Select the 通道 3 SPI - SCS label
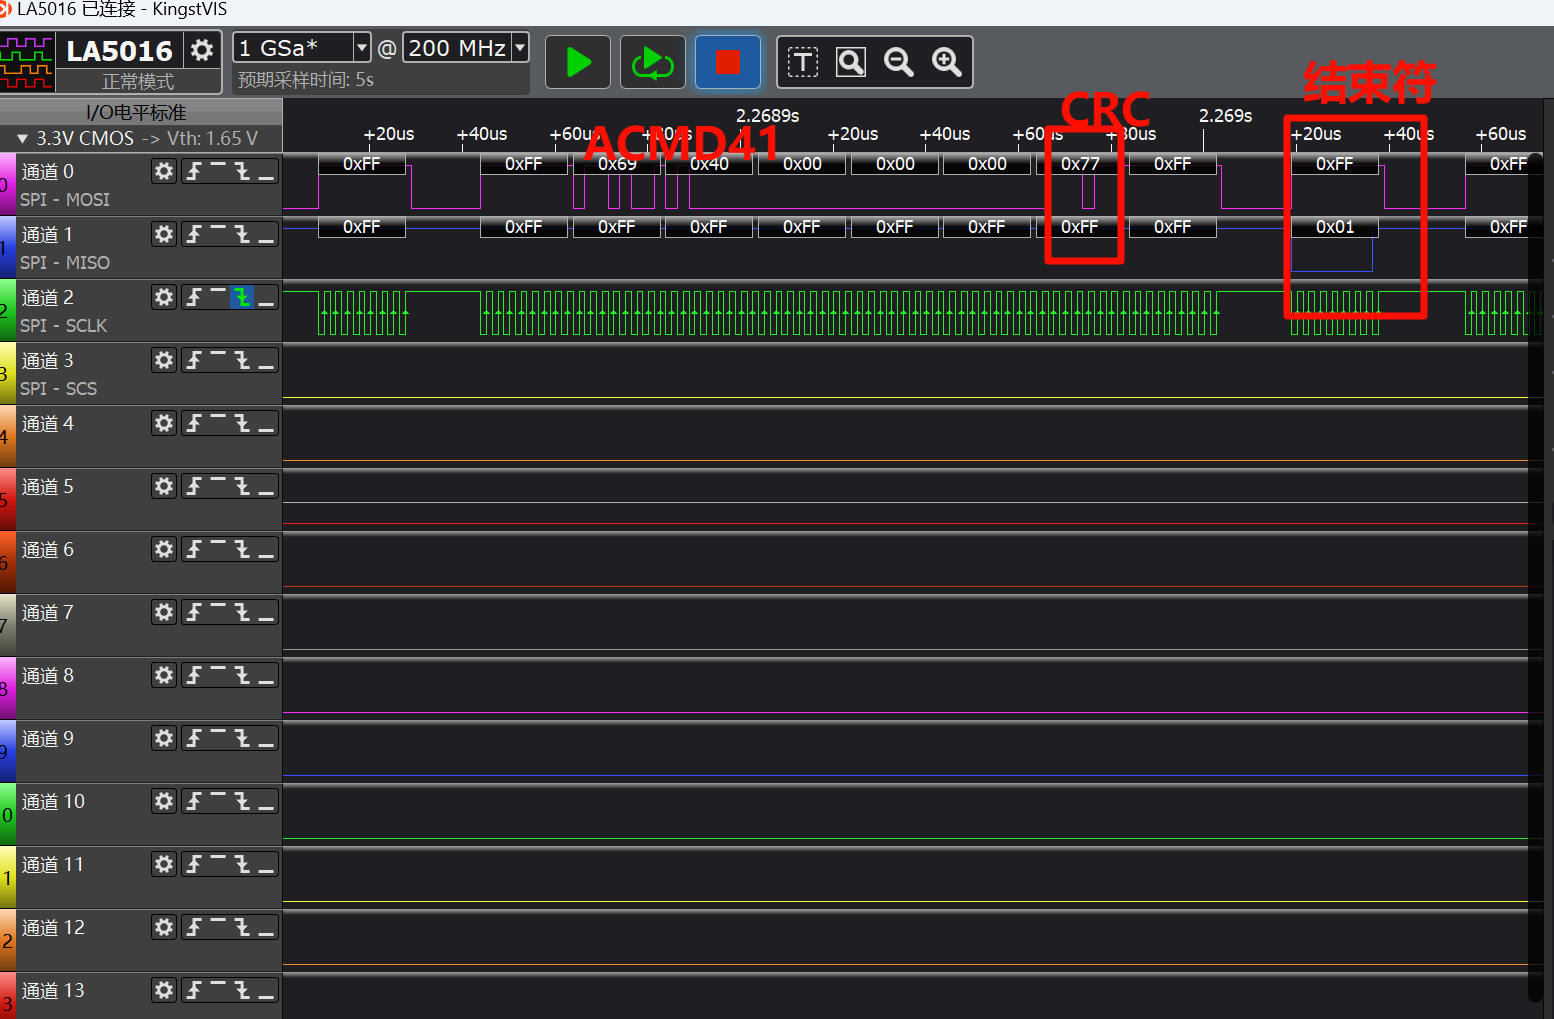 (59, 388)
